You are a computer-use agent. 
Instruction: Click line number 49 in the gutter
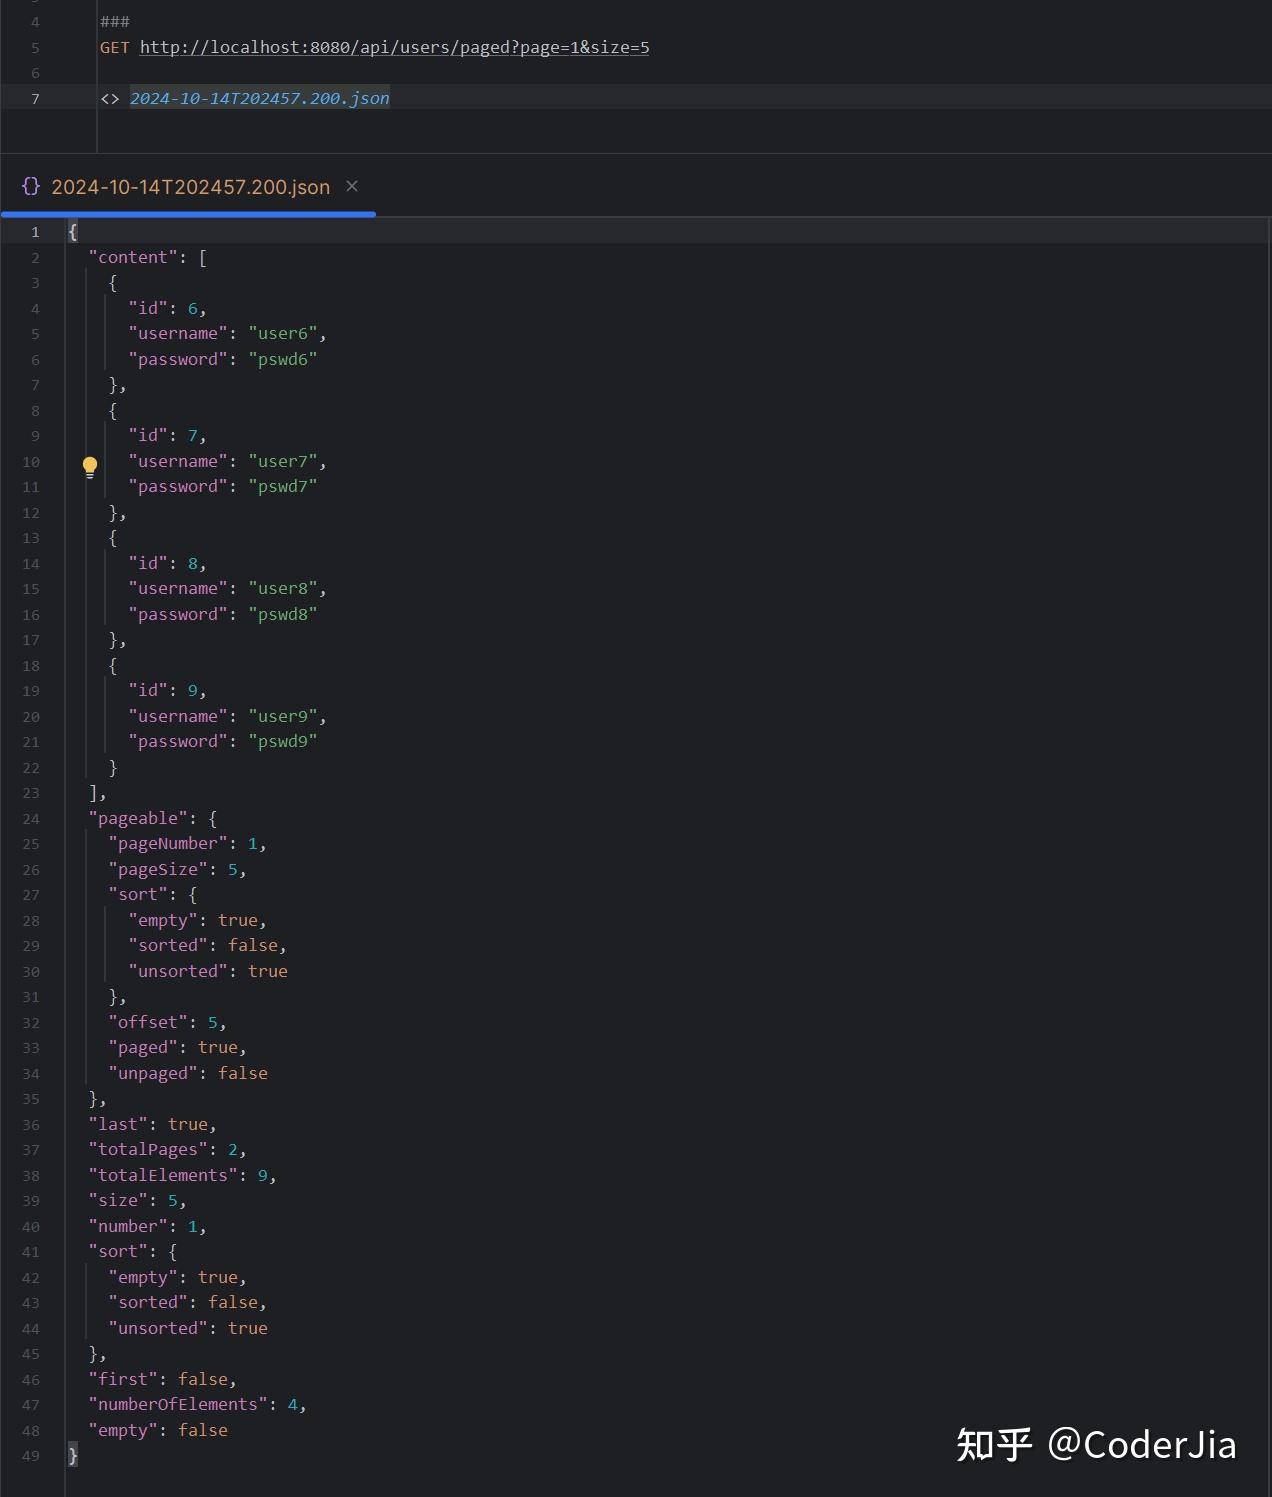tap(31, 1455)
